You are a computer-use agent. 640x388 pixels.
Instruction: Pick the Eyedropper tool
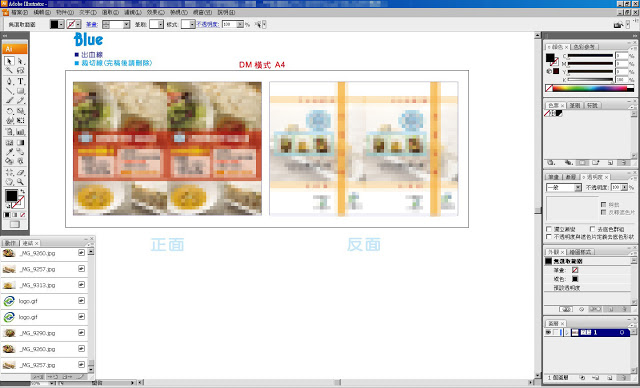coord(9,152)
